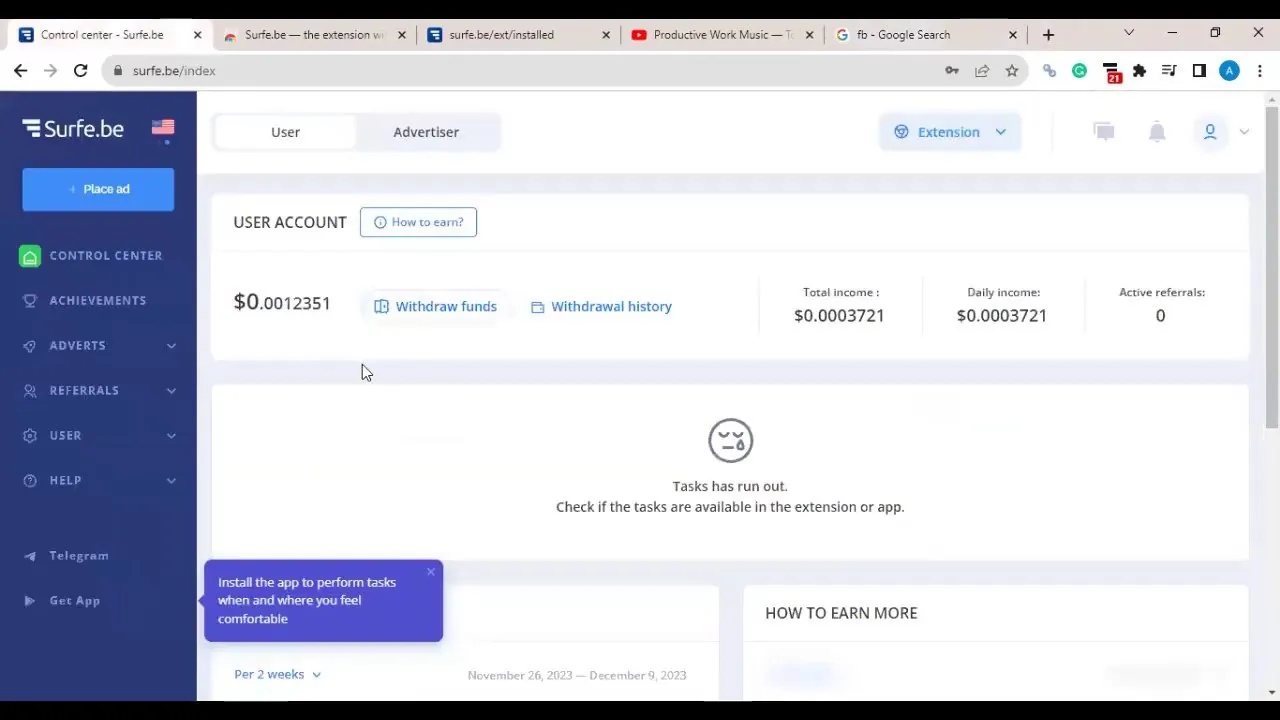Switch to the Advertiser tab
The height and width of the screenshot is (720, 1280).
[426, 131]
